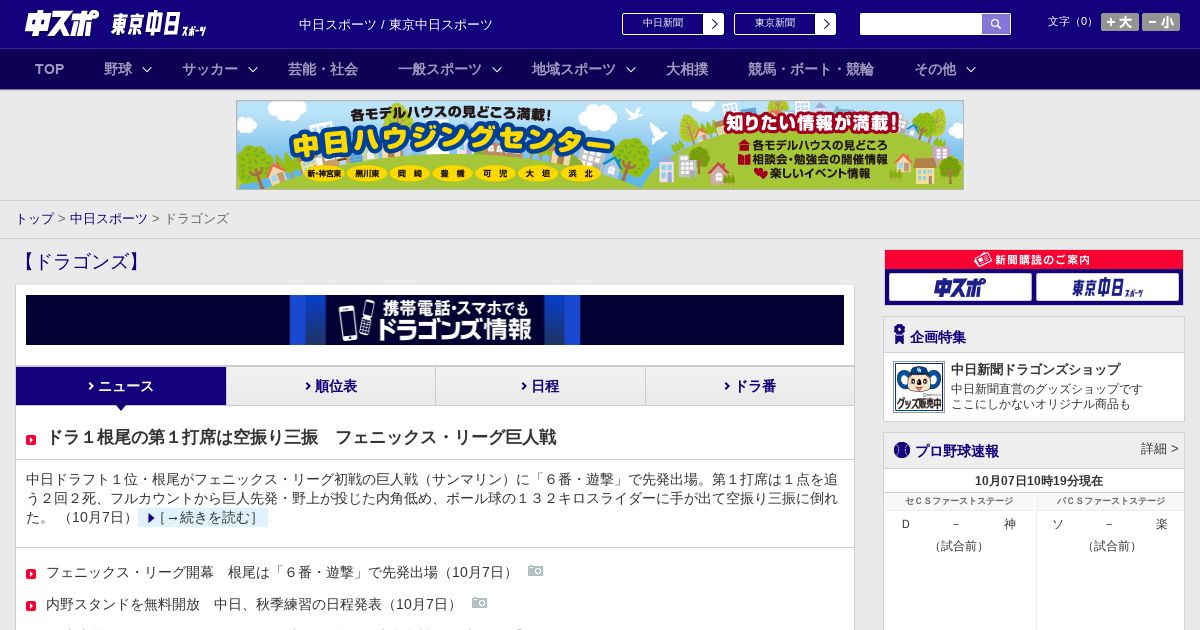The image size is (1200, 630).
Task: Click the 新聞購読のご案内 header
Action: (1034, 260)
